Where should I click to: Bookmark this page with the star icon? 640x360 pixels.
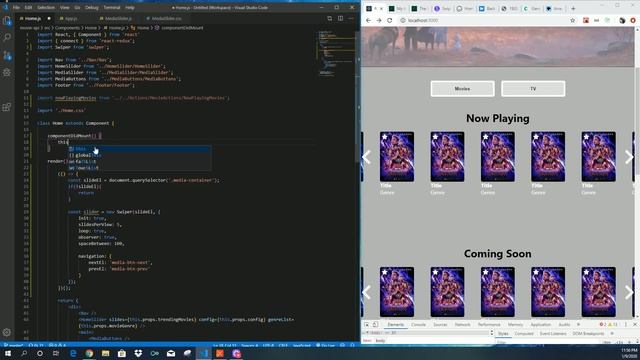[x=572, y=20]
